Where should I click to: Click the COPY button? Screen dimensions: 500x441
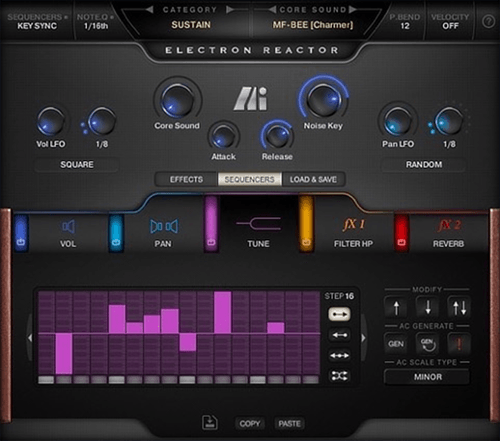click(250, 424)
